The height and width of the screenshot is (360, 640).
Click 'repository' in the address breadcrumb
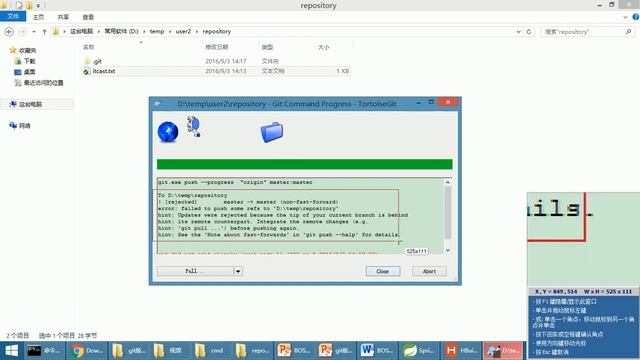pyautogui.click(x=217, y=31)
